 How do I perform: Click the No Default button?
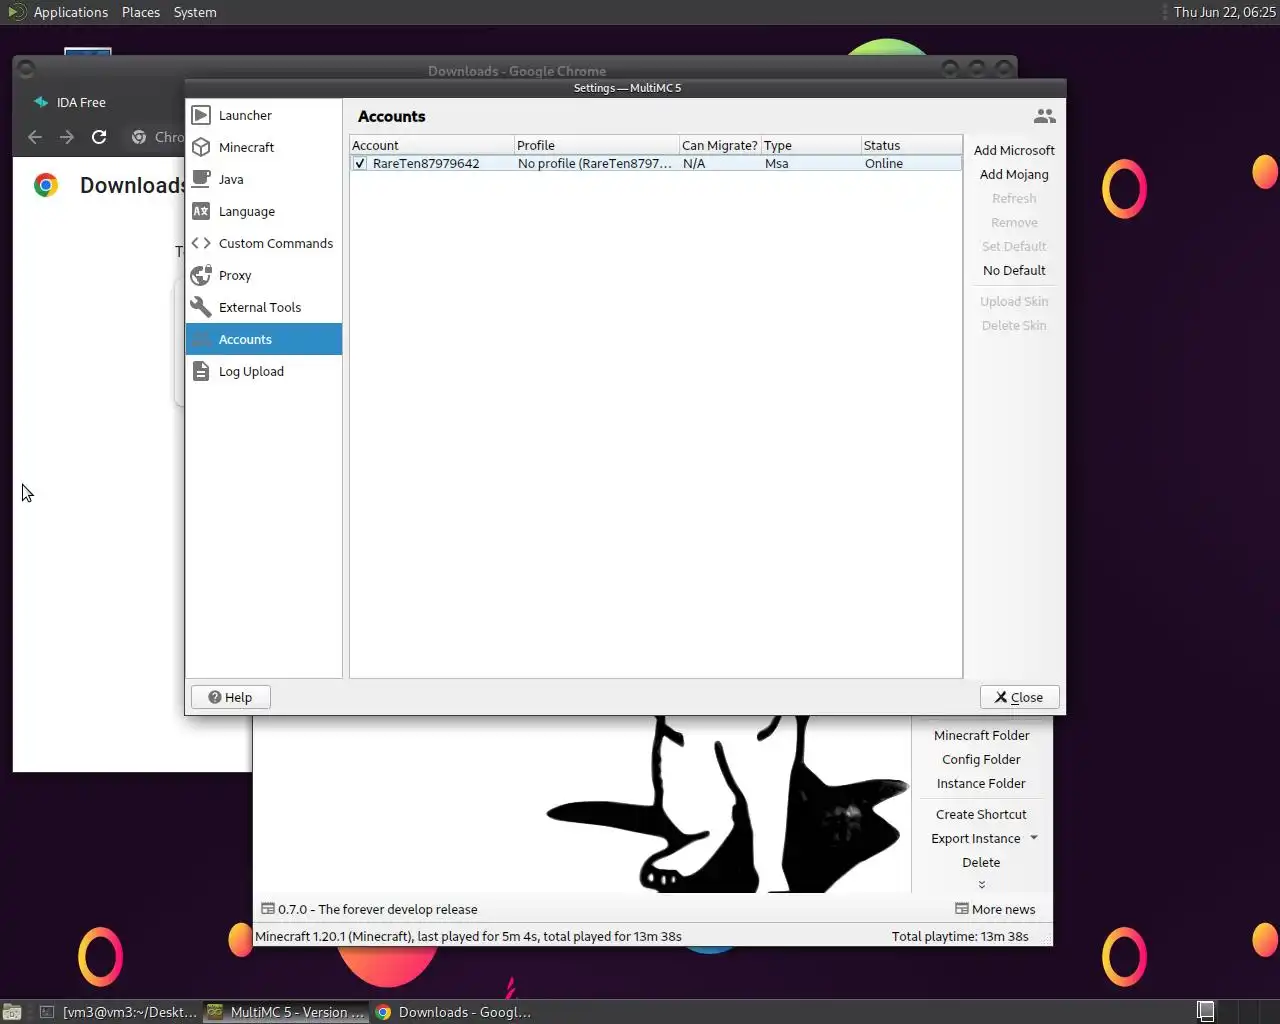(1014, 270)
